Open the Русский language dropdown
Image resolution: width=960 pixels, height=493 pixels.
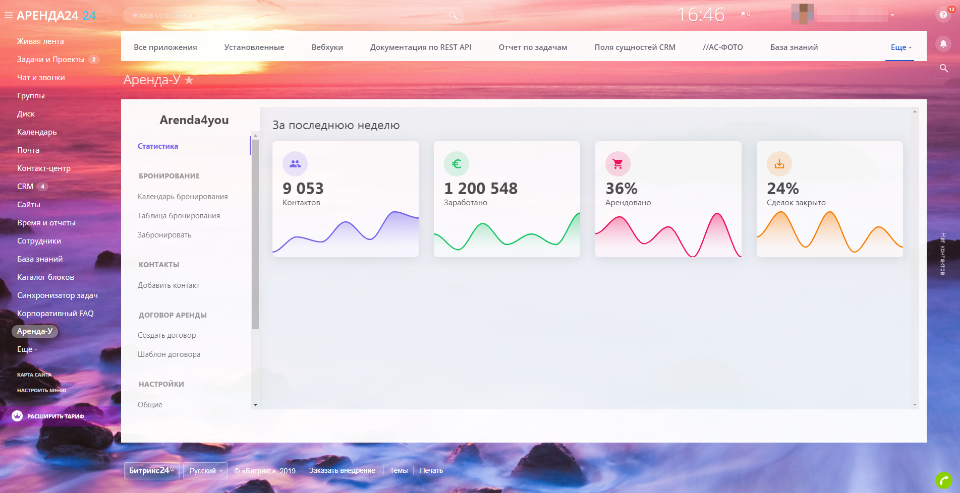(206, 470)
